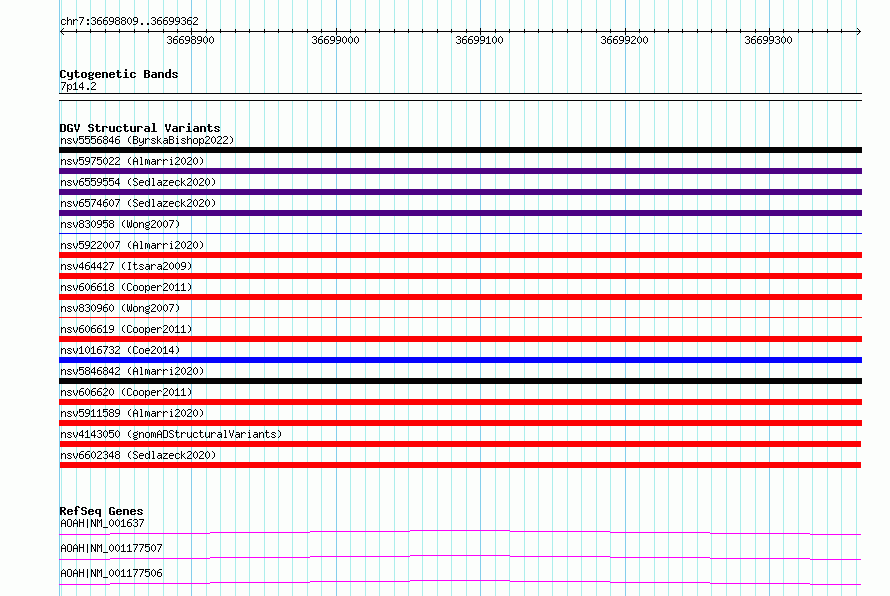
Task: Click the DGV Structural Variants track title
Action: pos(140,128)
